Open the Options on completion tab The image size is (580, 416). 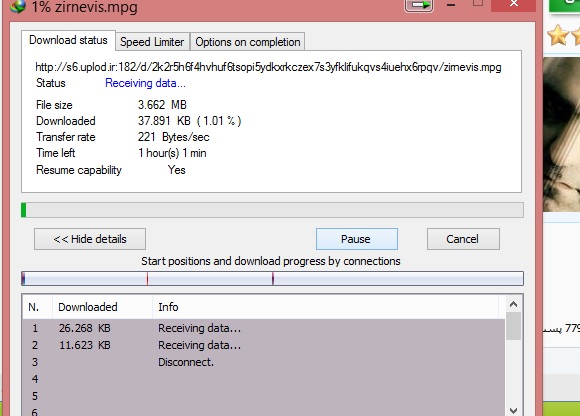(248, 42)
